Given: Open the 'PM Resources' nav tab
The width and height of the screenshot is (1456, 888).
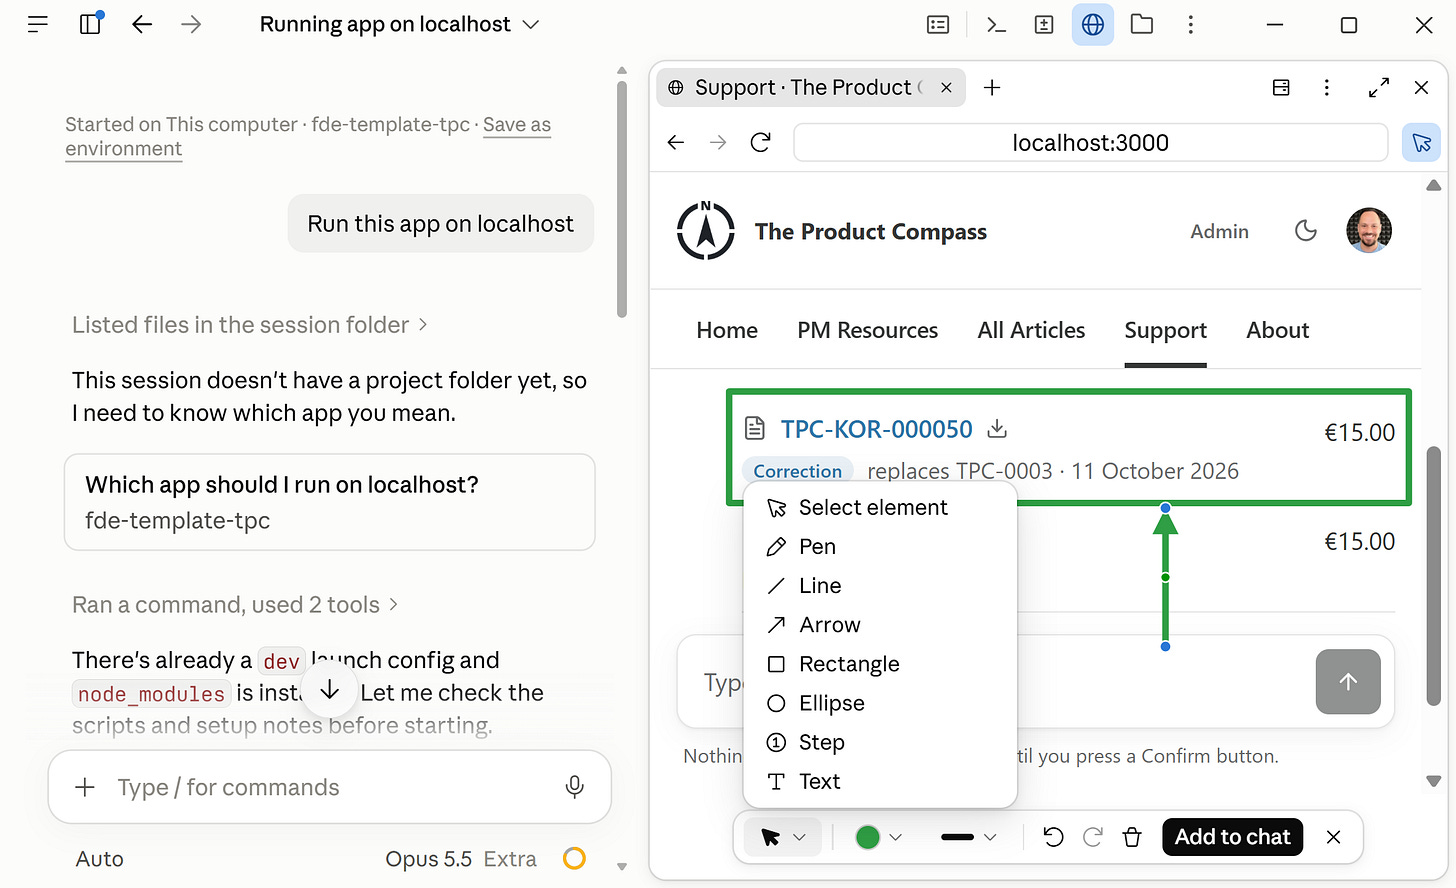Looking at the screenshot, I should click(868, 331).
